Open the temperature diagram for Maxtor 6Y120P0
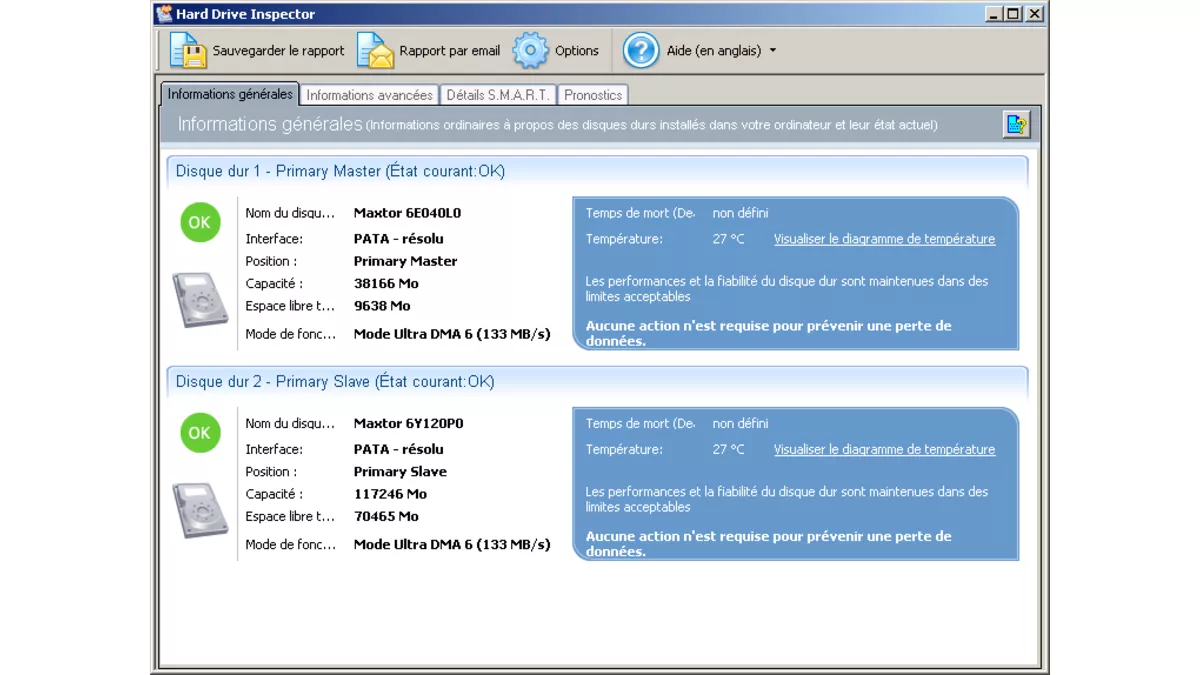The height and width of the screenshot is (675, 1200). tap(884, 449)
